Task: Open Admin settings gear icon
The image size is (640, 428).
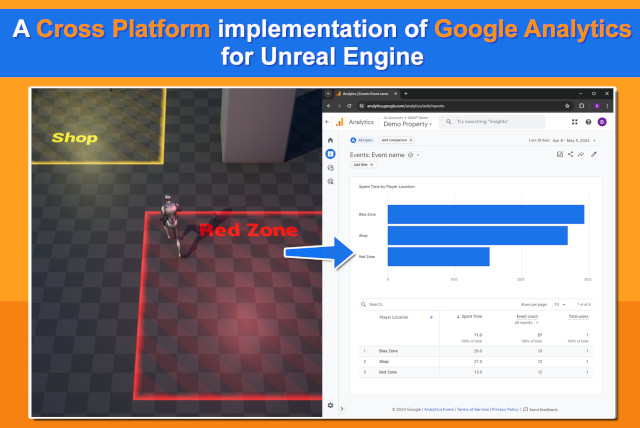Action: pos(330,404)
